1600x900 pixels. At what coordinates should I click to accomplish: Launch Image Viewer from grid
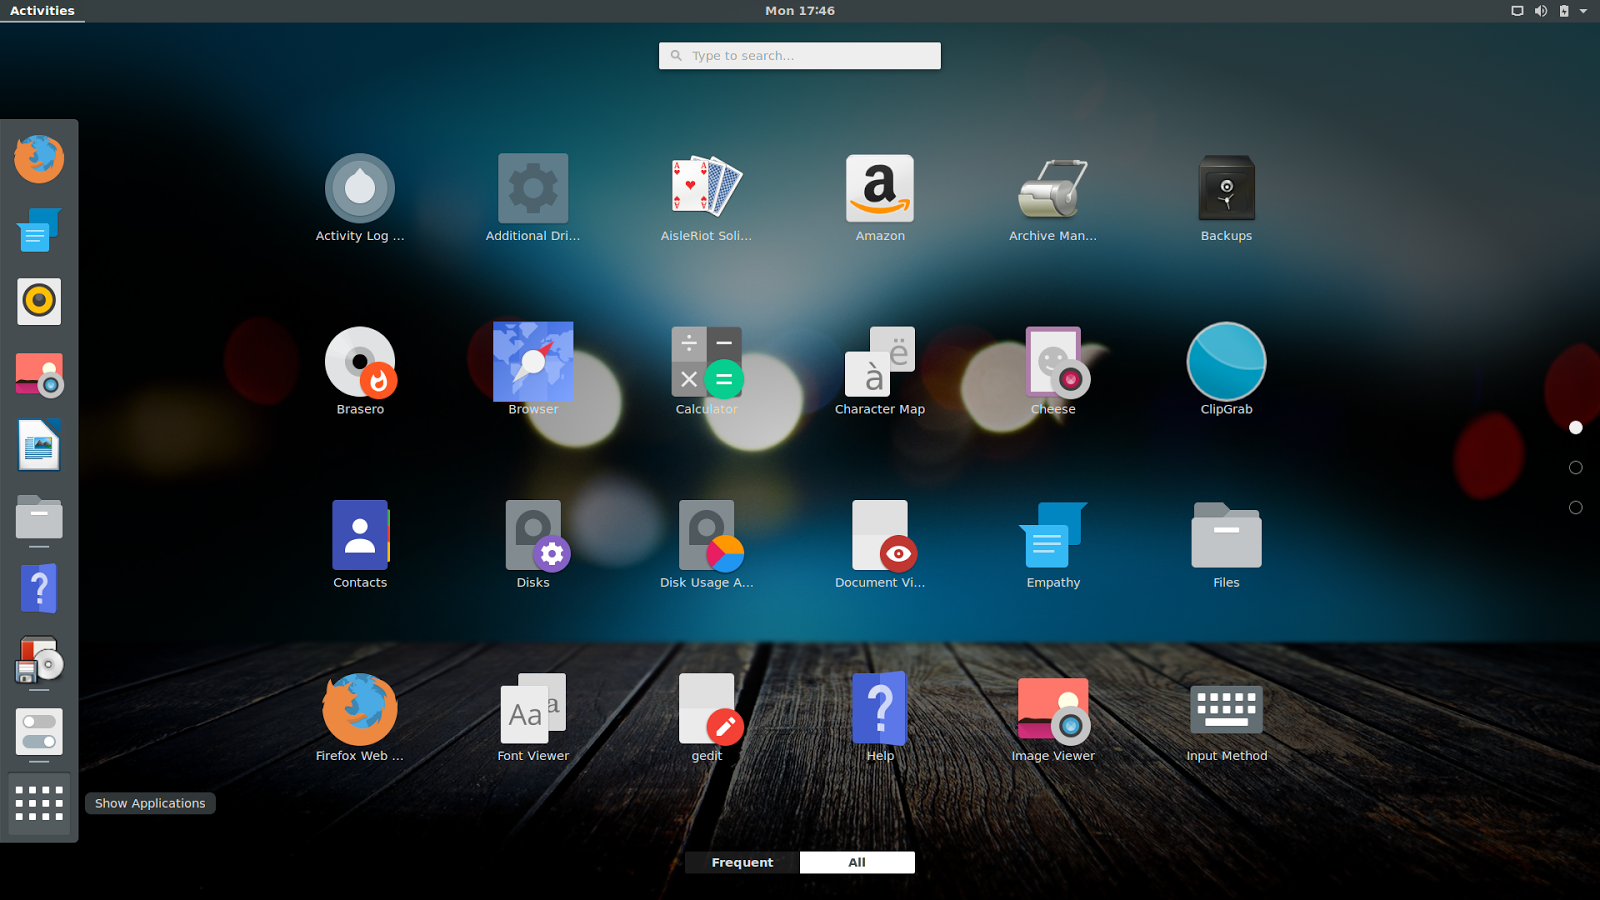coord(1053,718)
